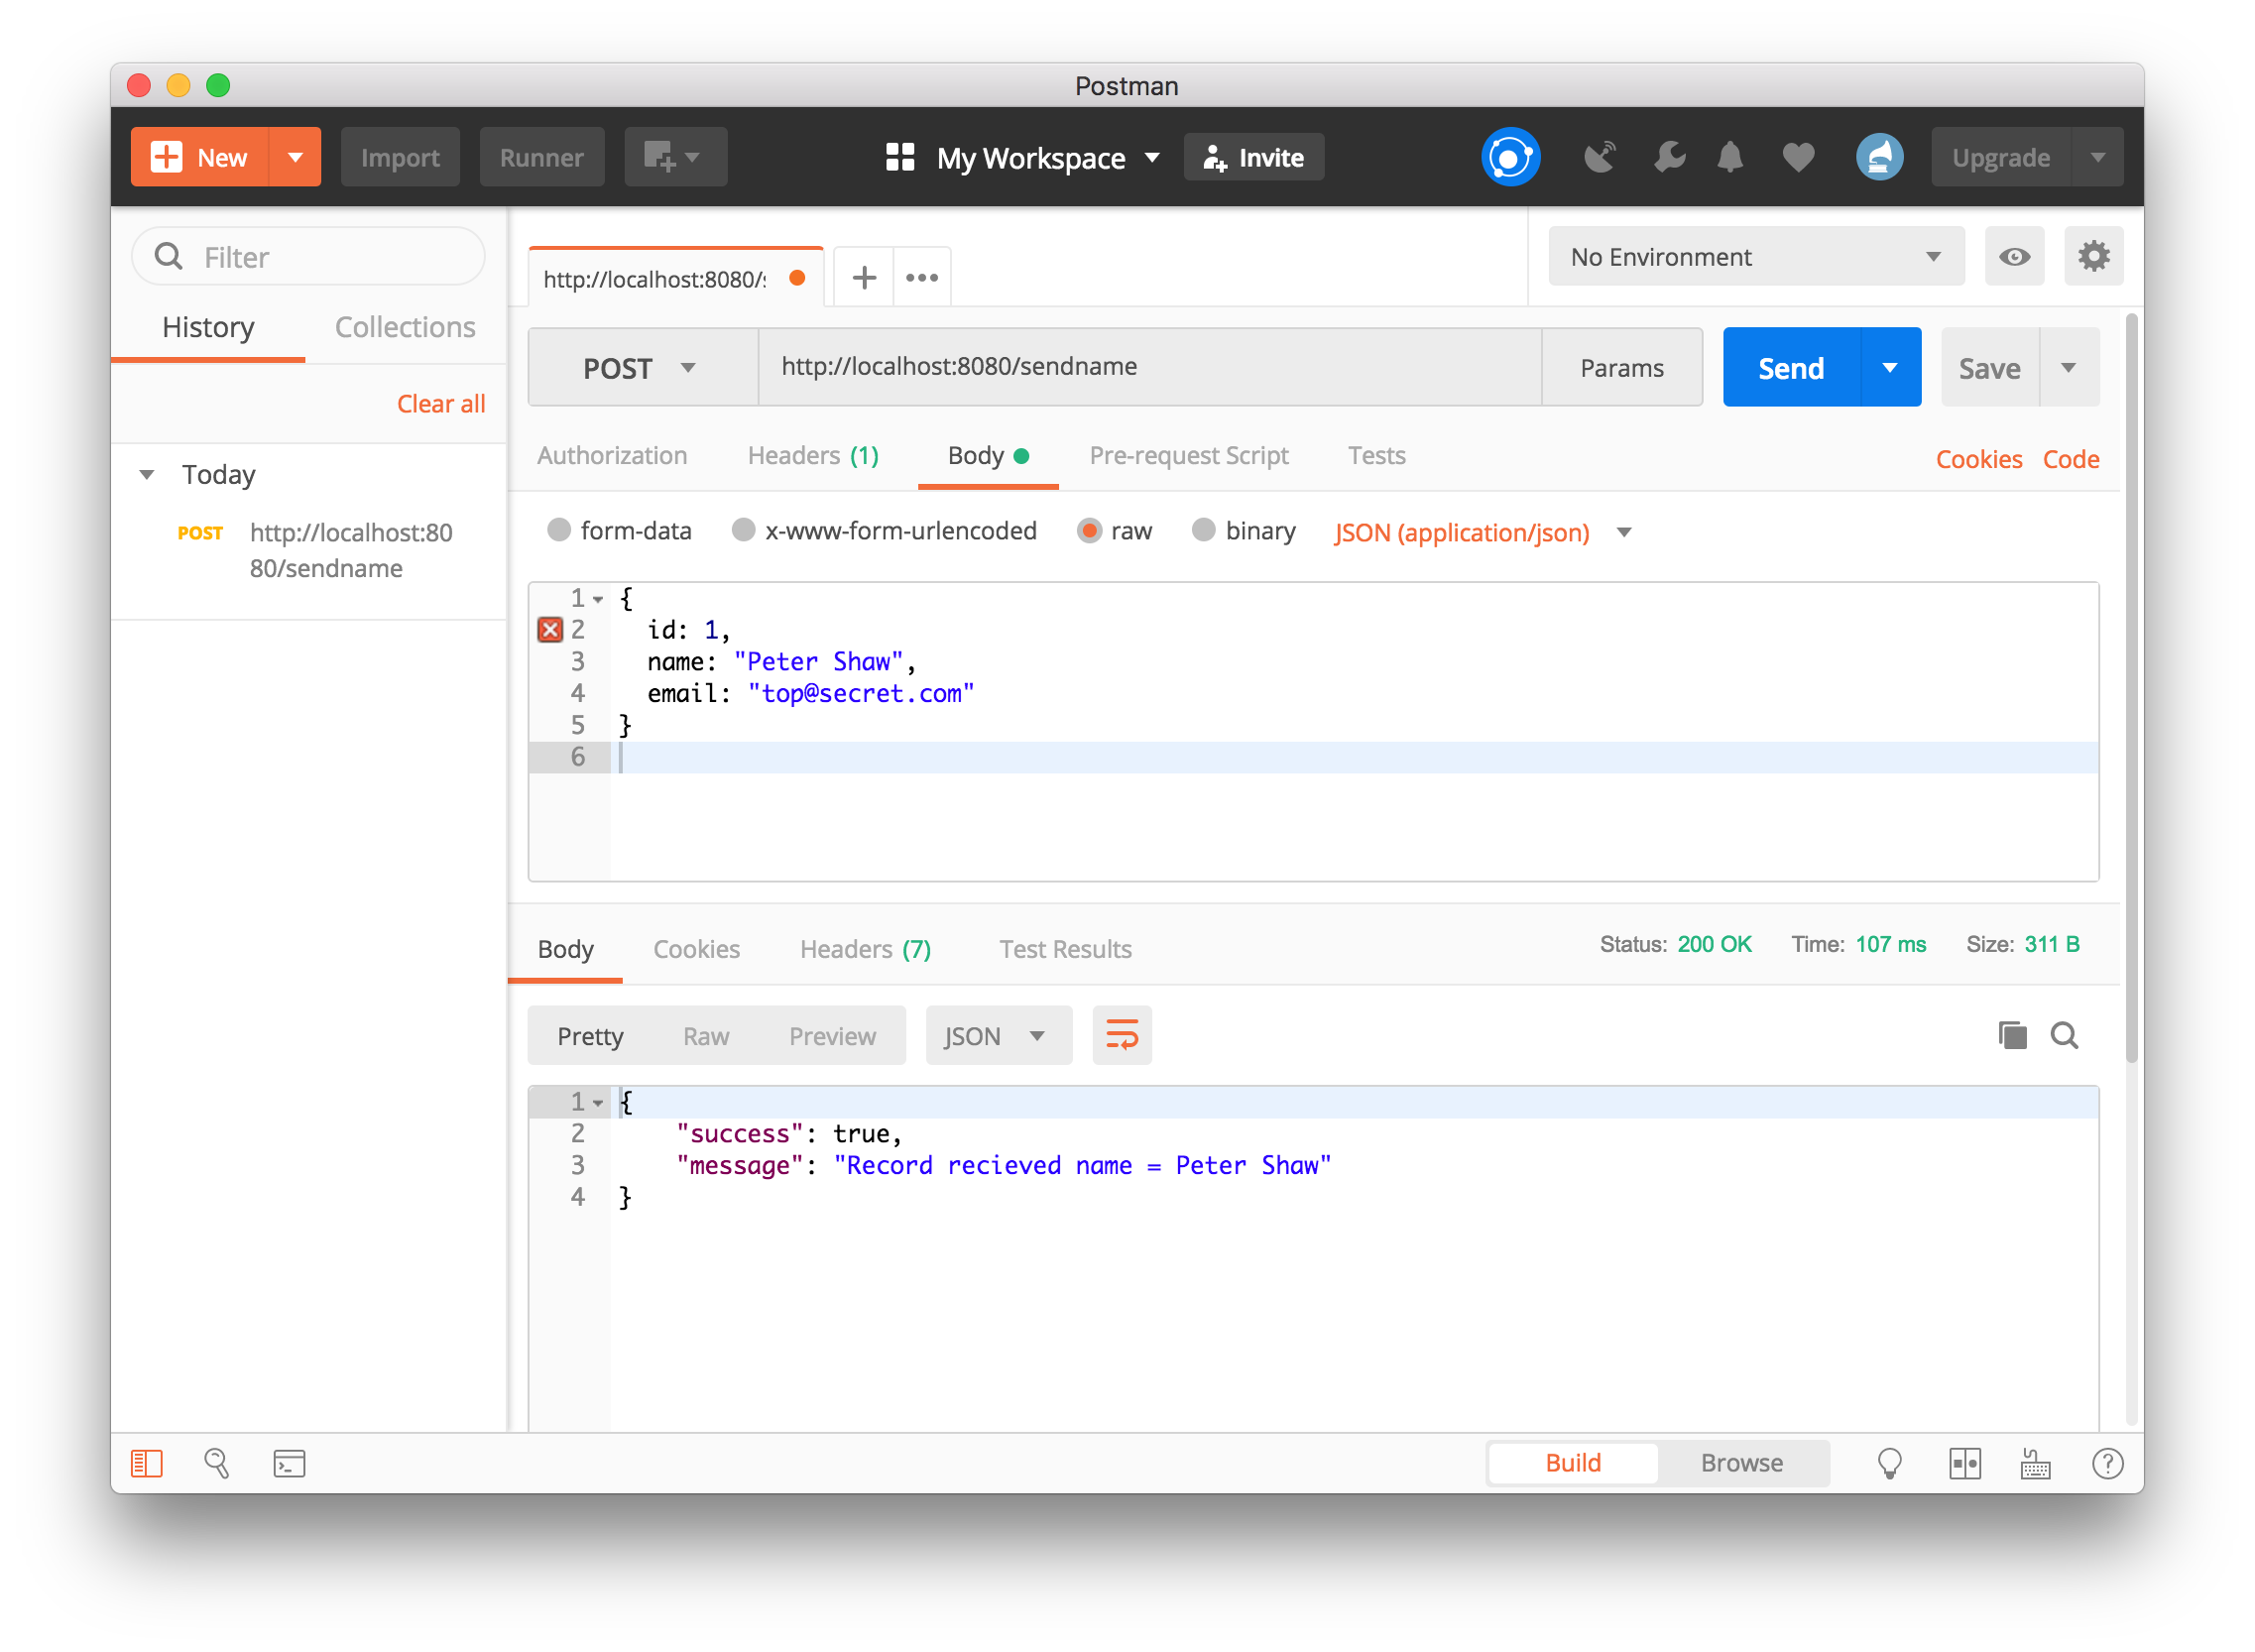Viewport: 2255px width, 1652px height.
Task: Show the Pretty response view
Action: tap(590, 1036)
